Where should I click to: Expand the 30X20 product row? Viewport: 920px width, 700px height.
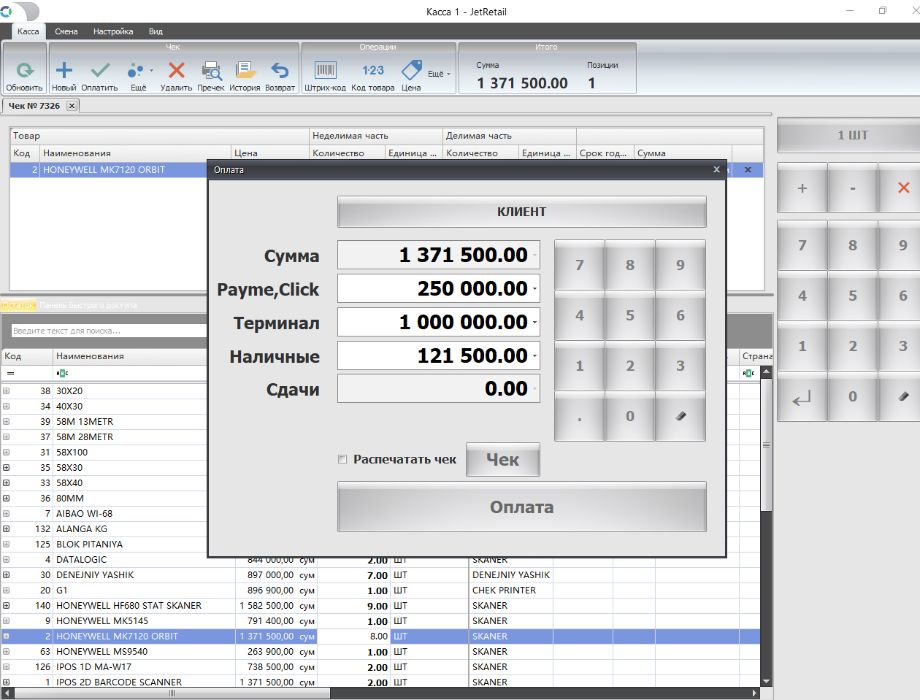(x=6, y=391)
